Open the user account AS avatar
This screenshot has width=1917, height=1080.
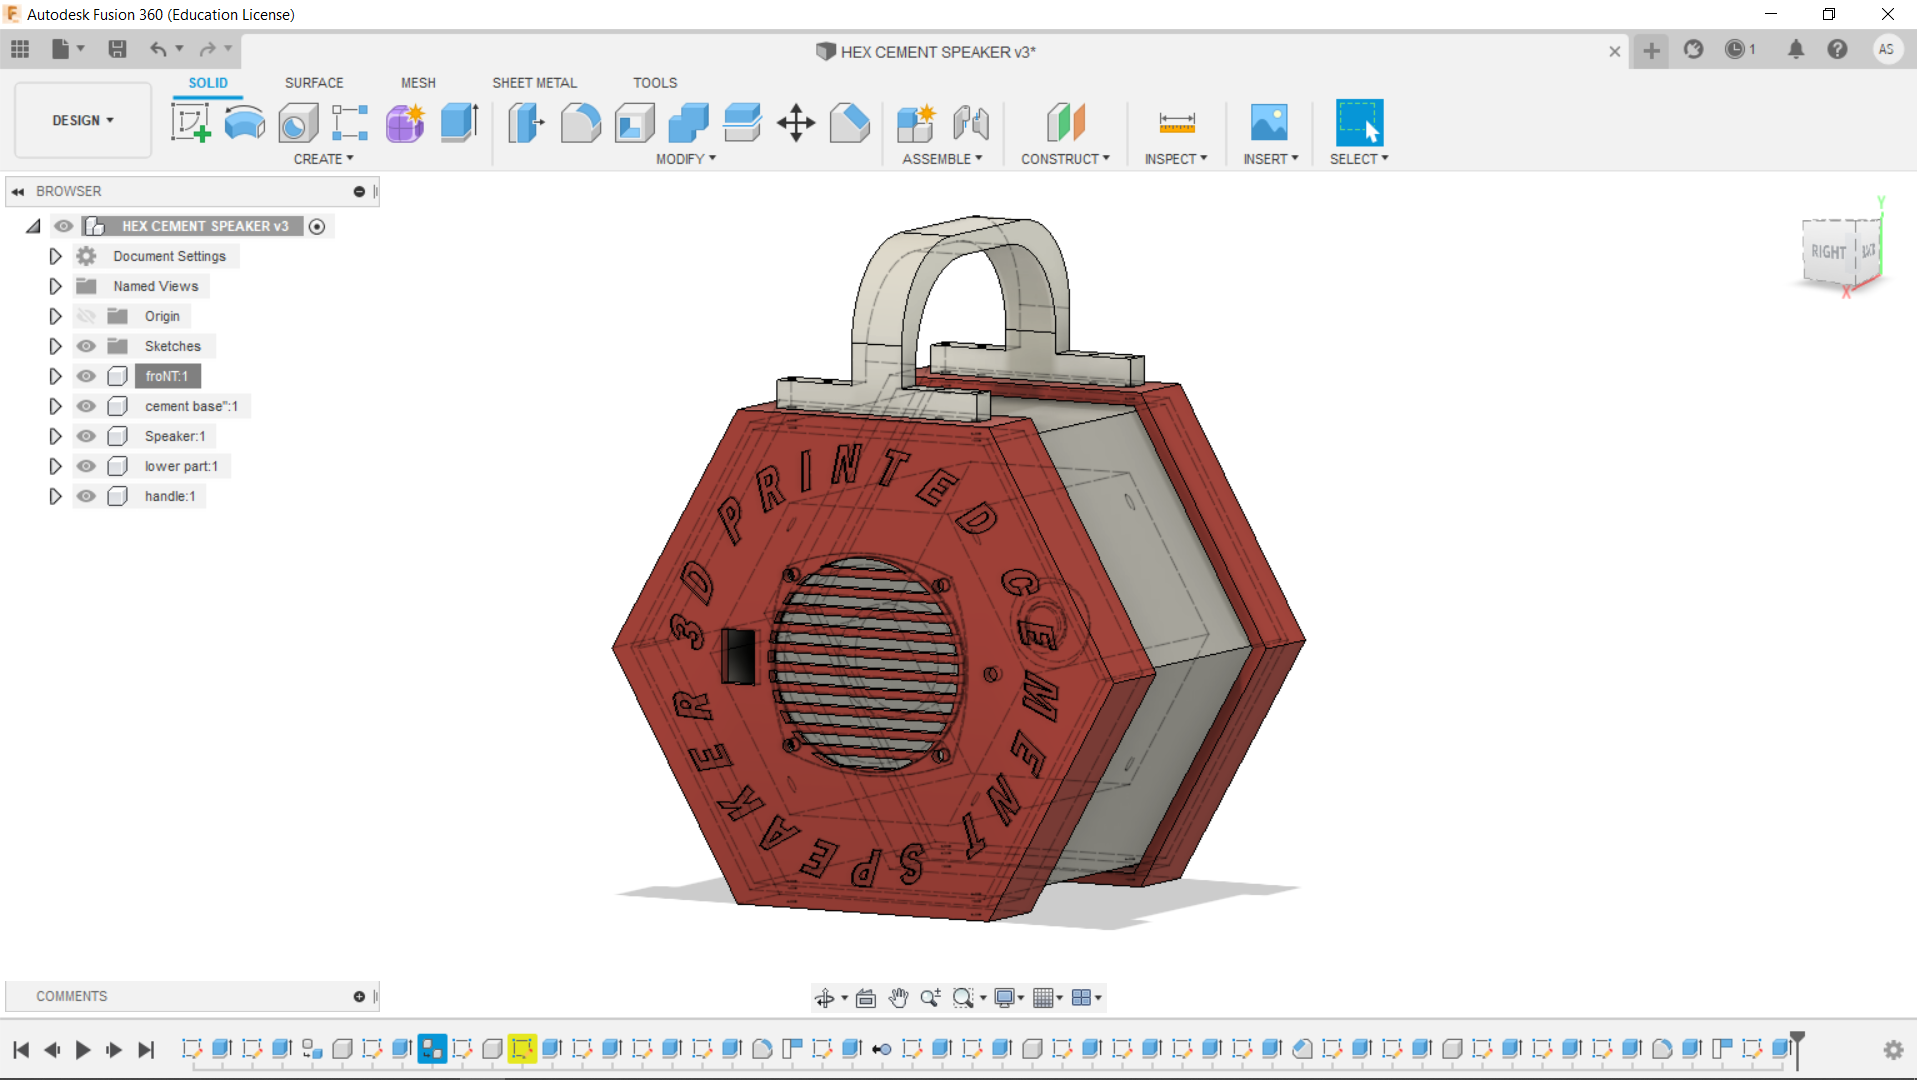pyautogui.click(x=1886, y=49)
